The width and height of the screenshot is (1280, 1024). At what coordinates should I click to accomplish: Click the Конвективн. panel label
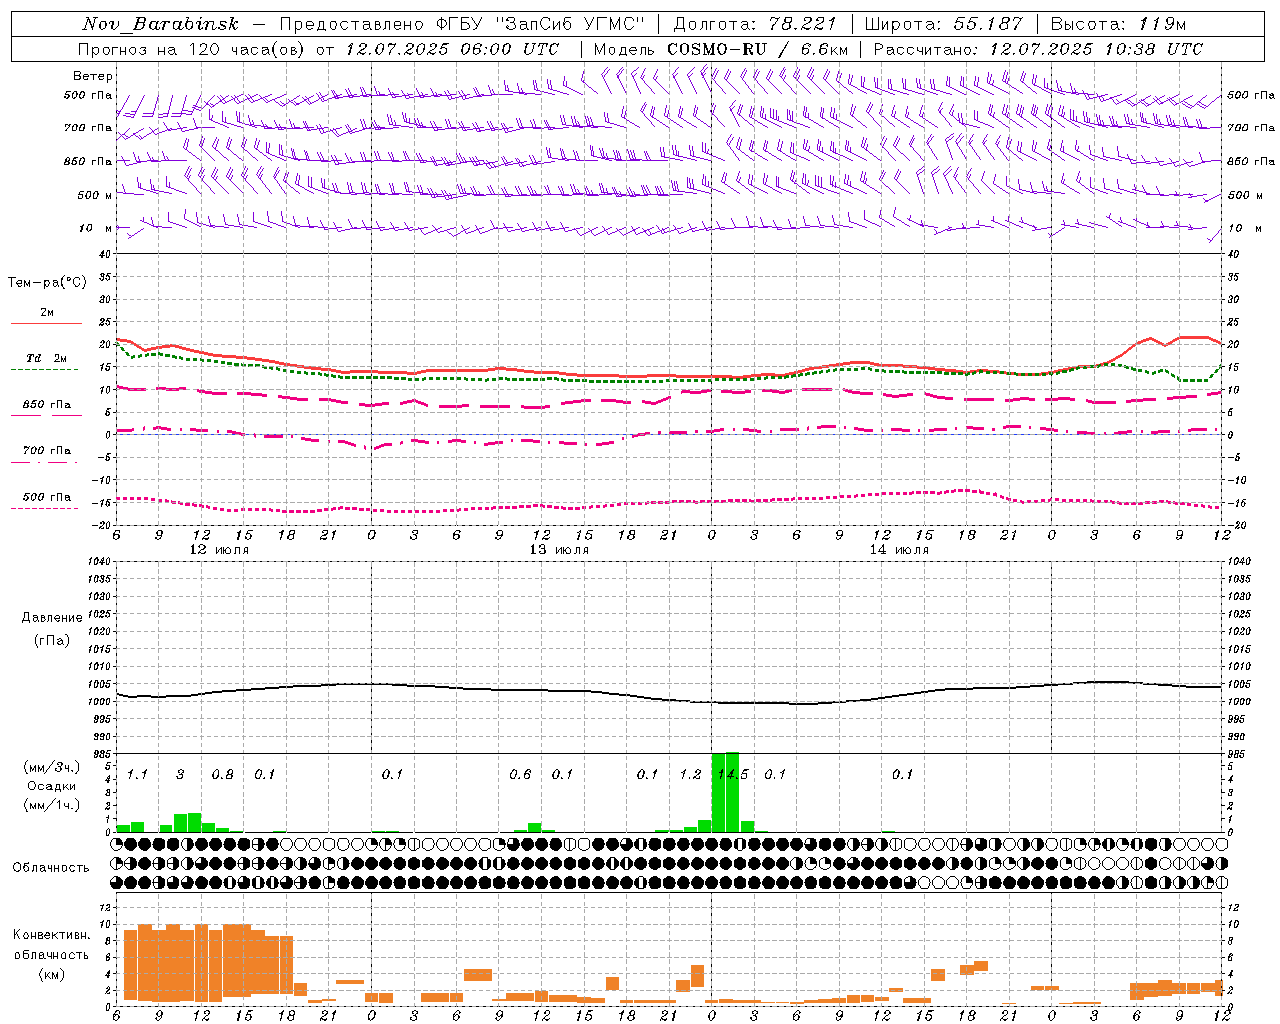(51, 935)
